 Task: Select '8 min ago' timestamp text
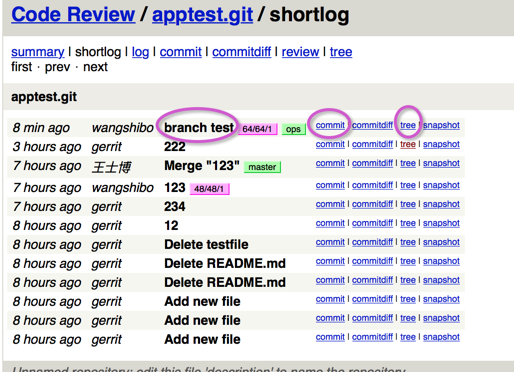(41, 128)
